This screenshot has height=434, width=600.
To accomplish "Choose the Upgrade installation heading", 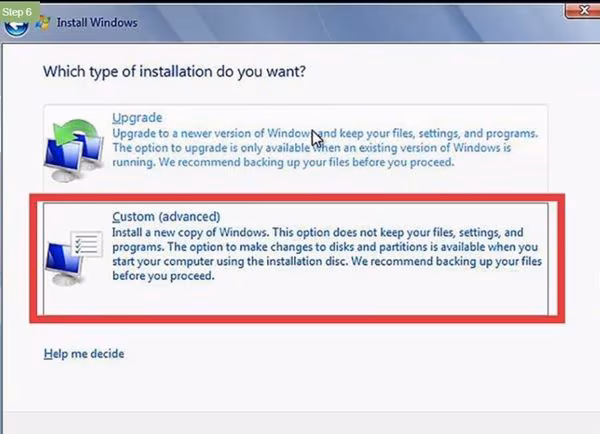I will (137, 117).
